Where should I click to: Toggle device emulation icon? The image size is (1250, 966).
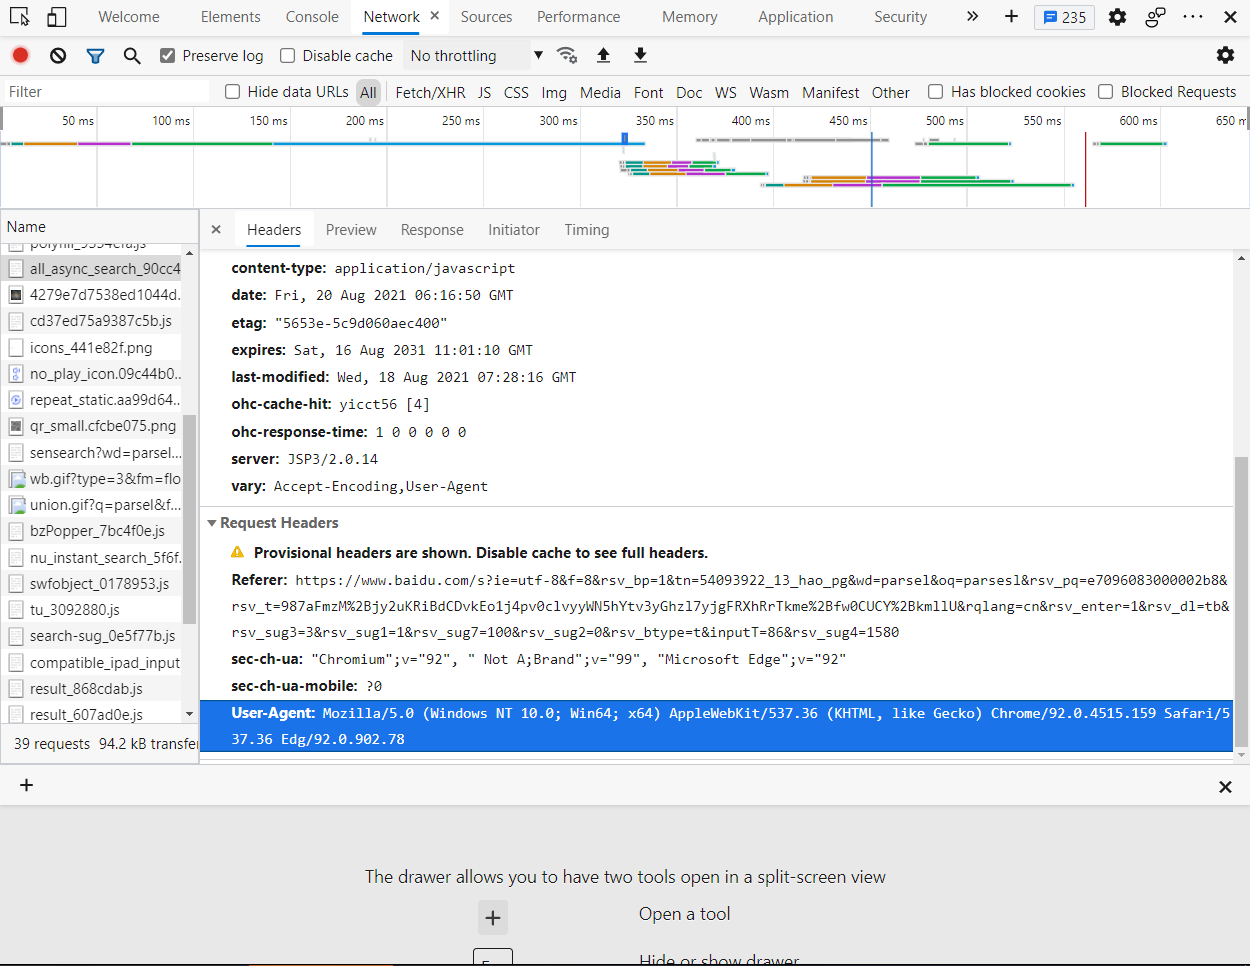click(57, 17)
